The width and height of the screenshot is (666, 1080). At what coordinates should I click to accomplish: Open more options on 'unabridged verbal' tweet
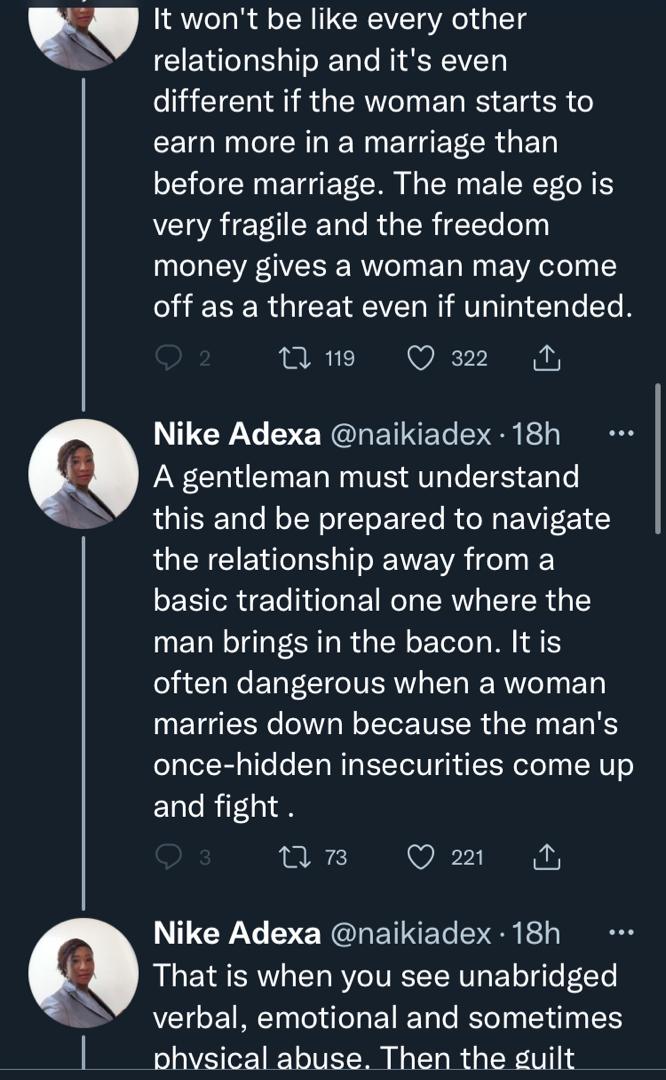point(621,932)
